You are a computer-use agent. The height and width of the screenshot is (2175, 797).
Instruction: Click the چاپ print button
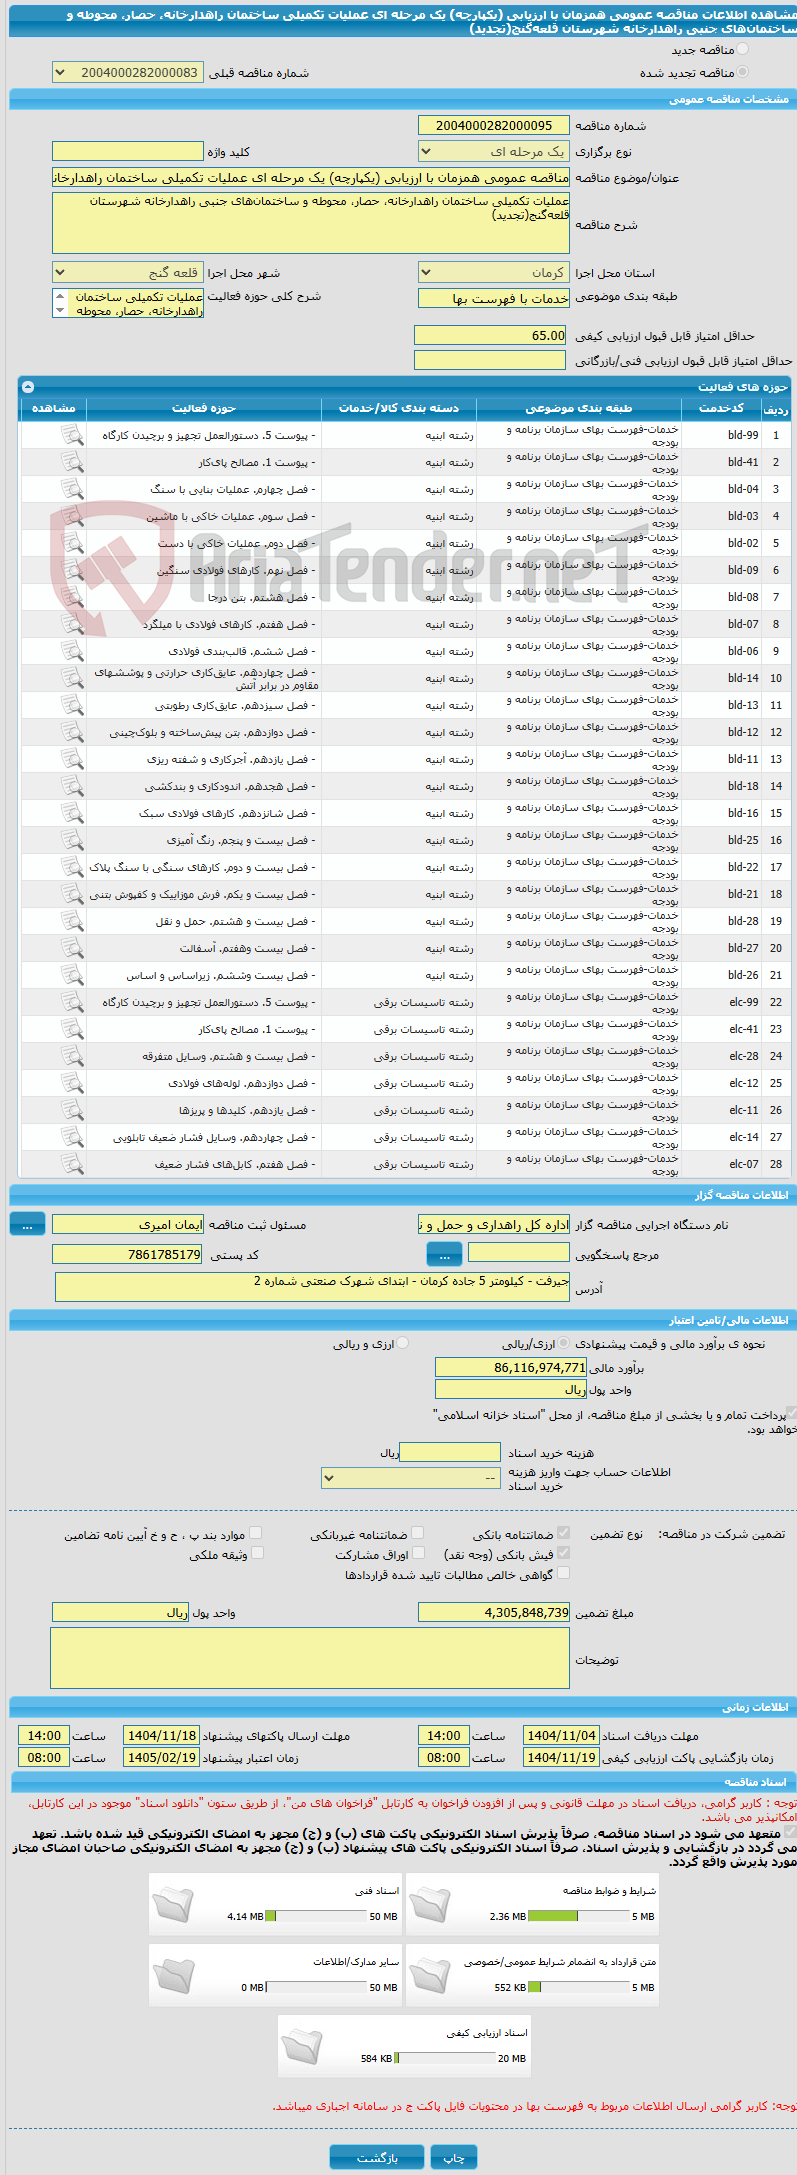pos(454,2158)
